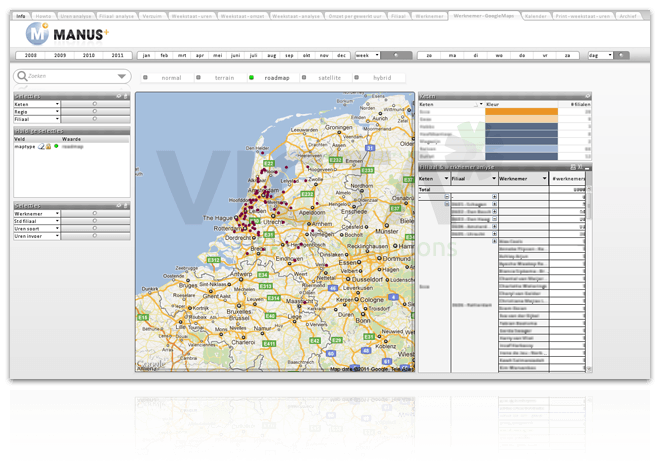This screenshot has width=662, height=474.
Task: Click the search magnifier icon beside Zoeken
Action: point(22,76)
